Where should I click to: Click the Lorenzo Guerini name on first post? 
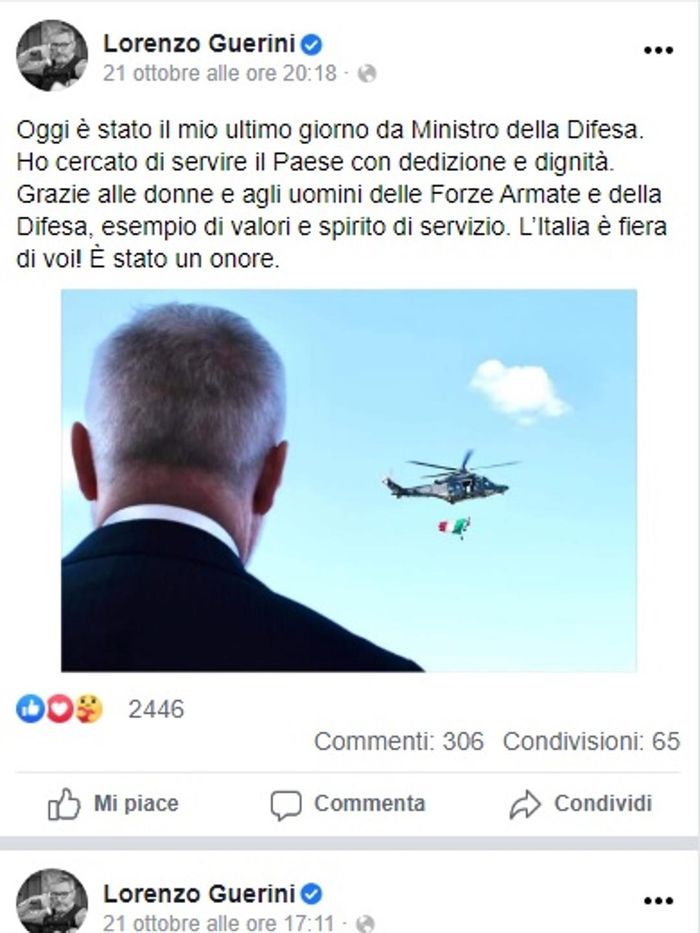[x=199, y=43]
